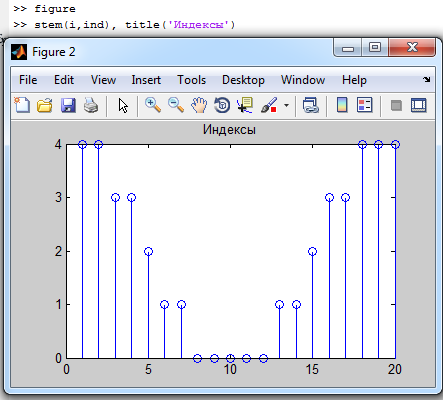The image size is (443, 400).
Task: Click the Hide Plot Tools icon
Action: tap(396, 106)
